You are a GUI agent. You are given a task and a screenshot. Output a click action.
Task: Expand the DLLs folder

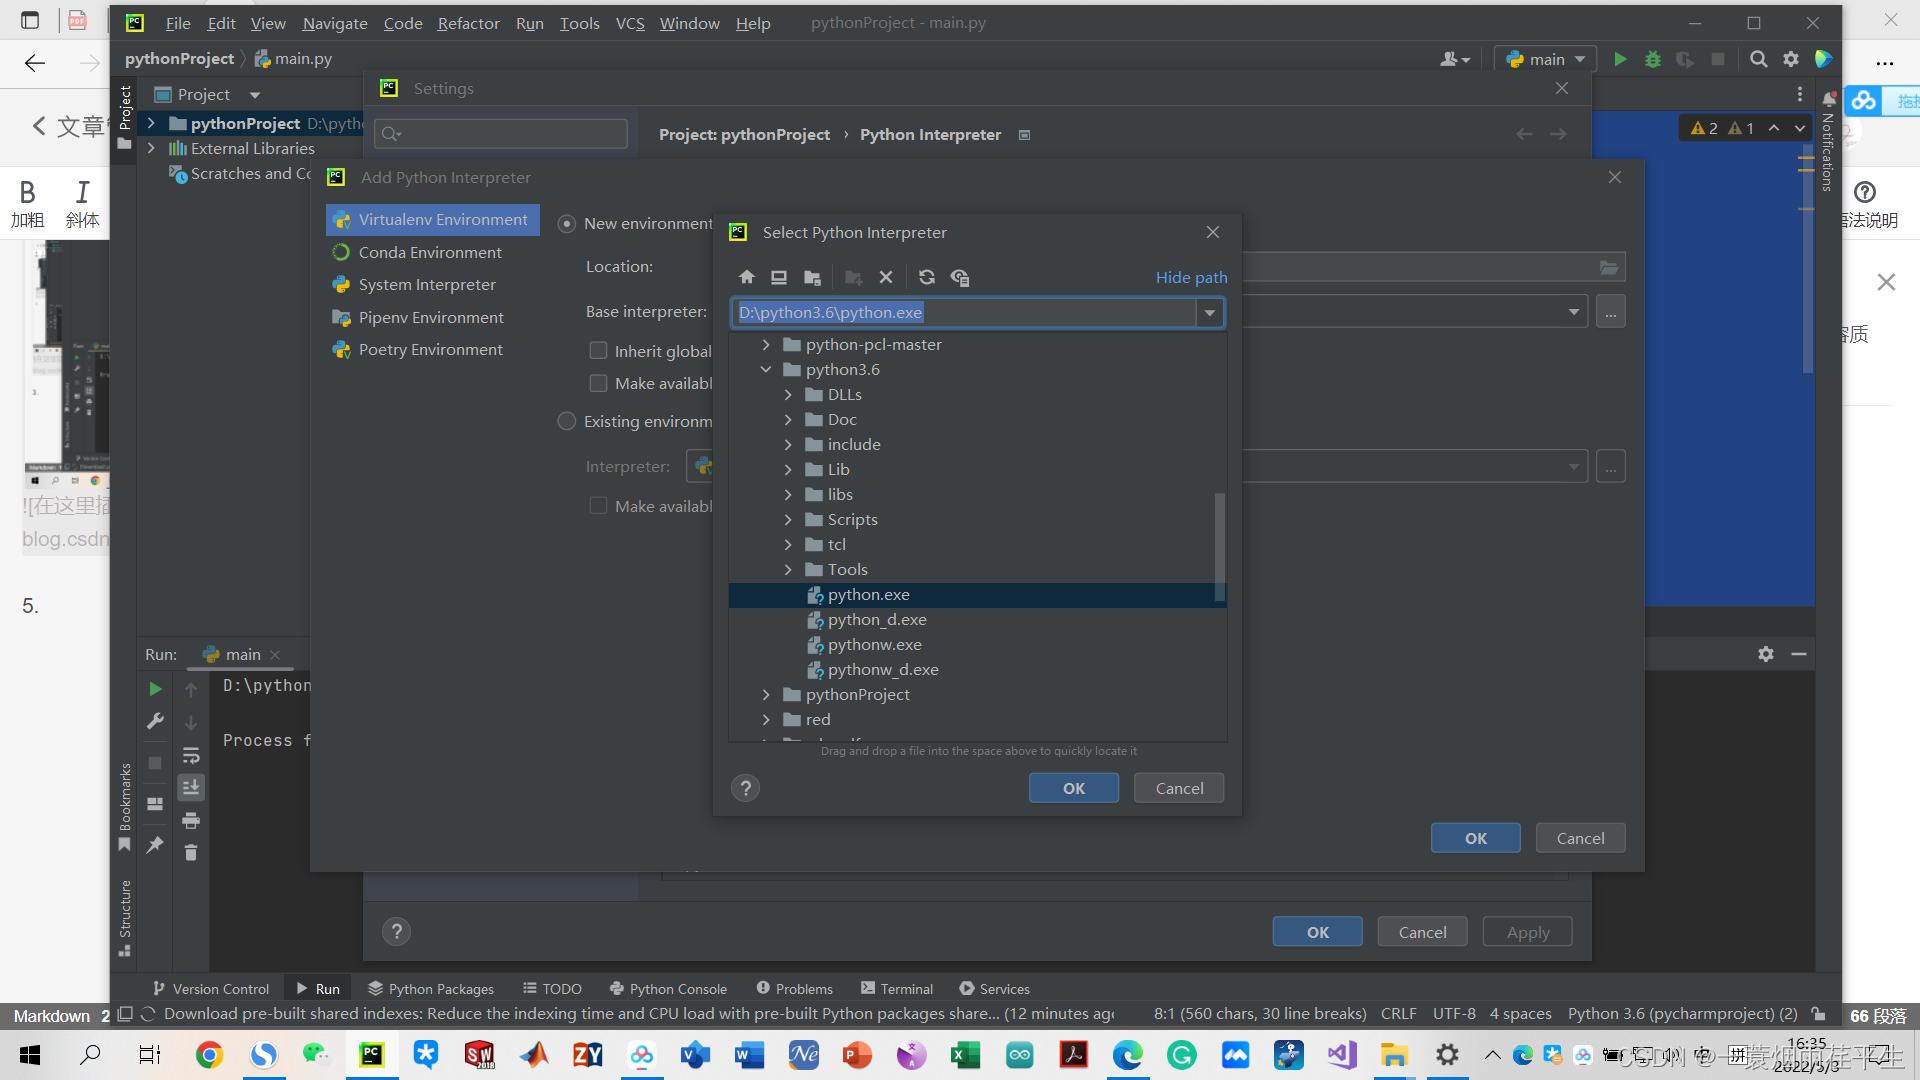pos(788,394)
